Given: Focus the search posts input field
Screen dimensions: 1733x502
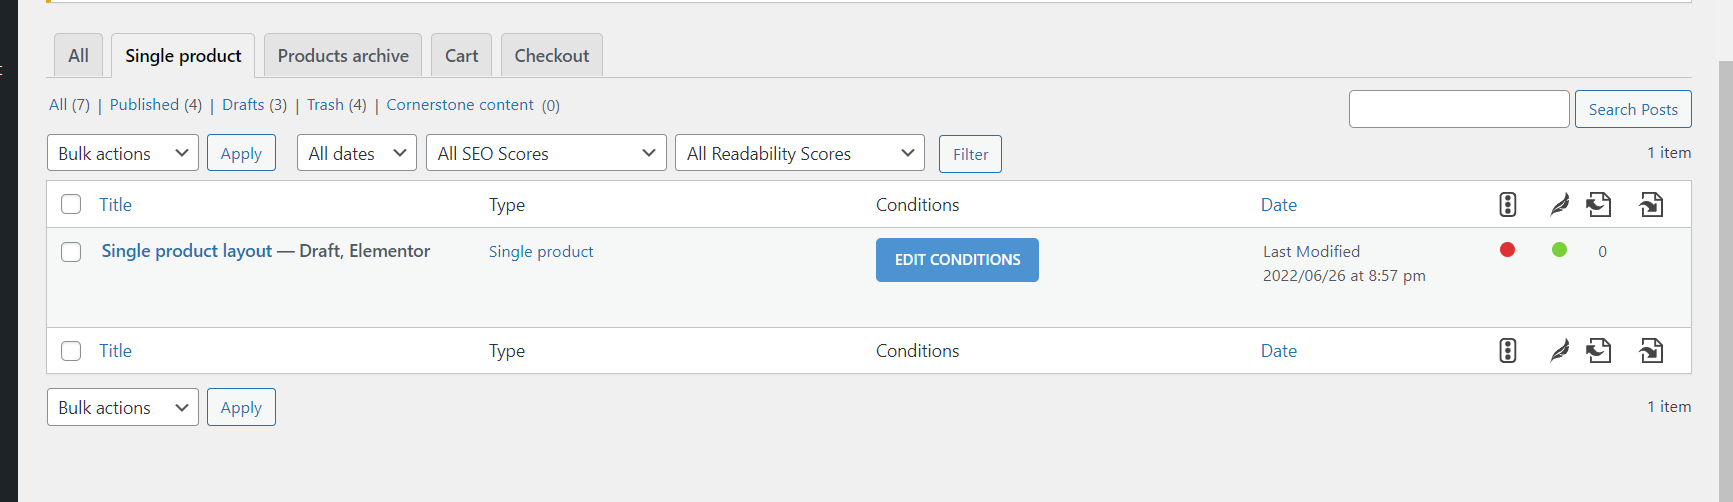Looking at the screenshot, I should (x=1458, y=109).
